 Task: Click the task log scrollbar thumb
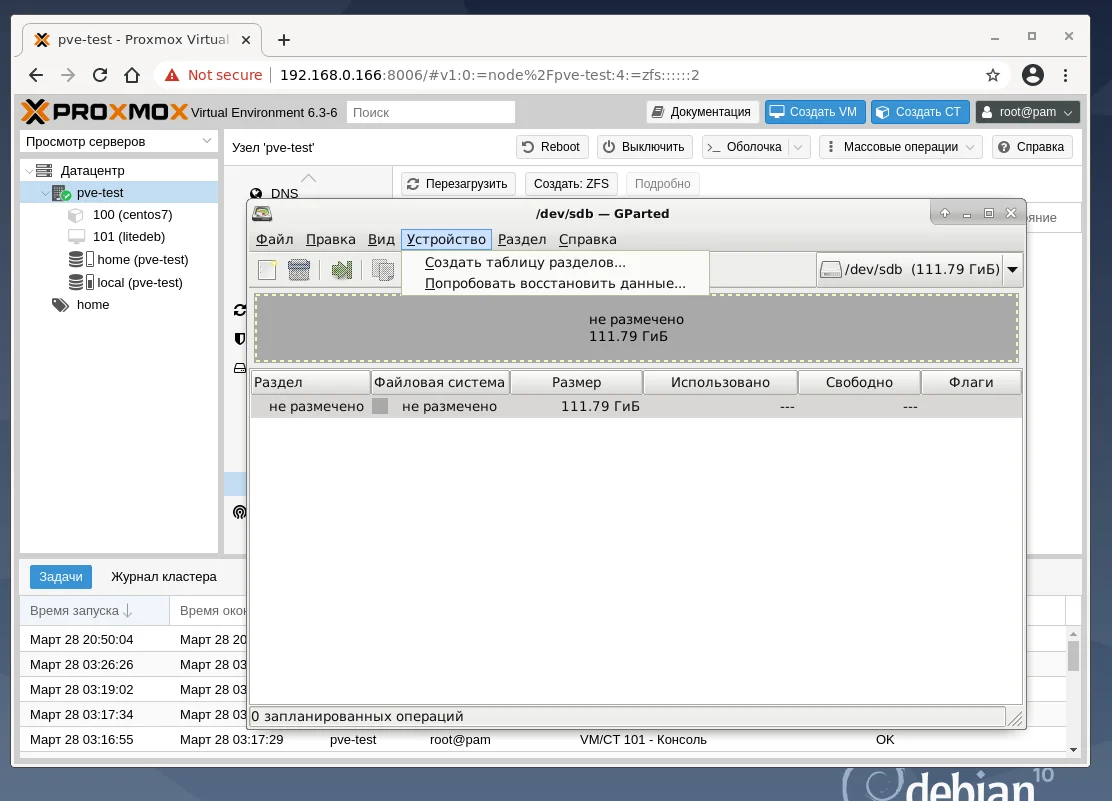(x=1073, y=656)
